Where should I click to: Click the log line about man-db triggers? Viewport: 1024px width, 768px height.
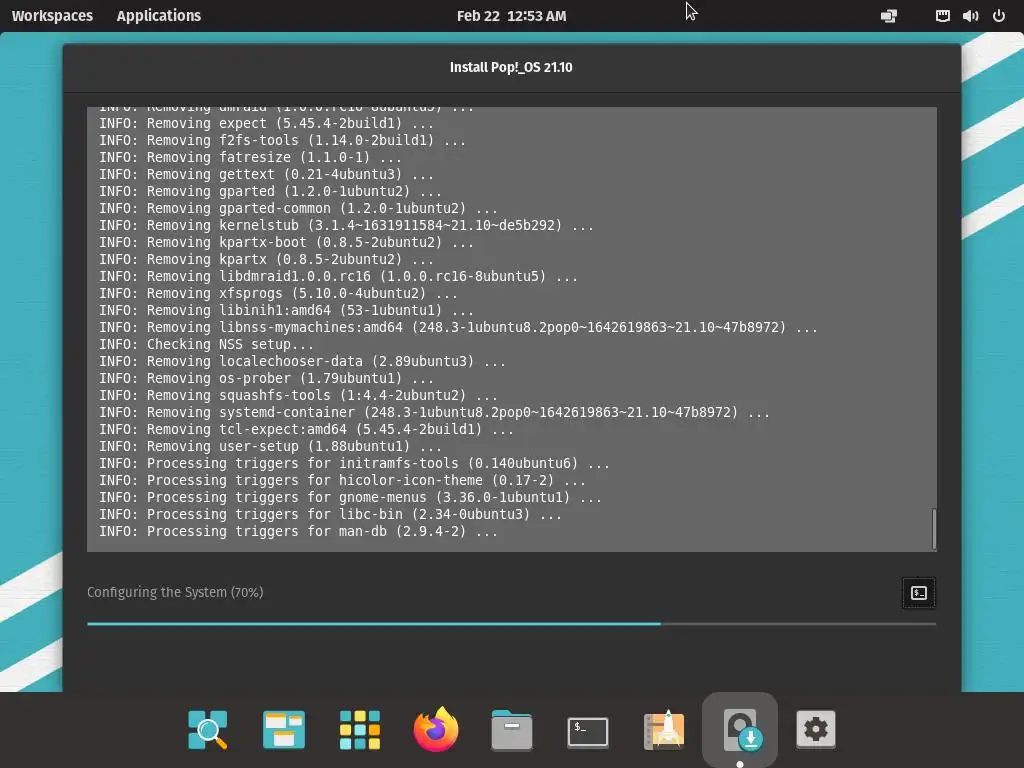pos(298,531)
